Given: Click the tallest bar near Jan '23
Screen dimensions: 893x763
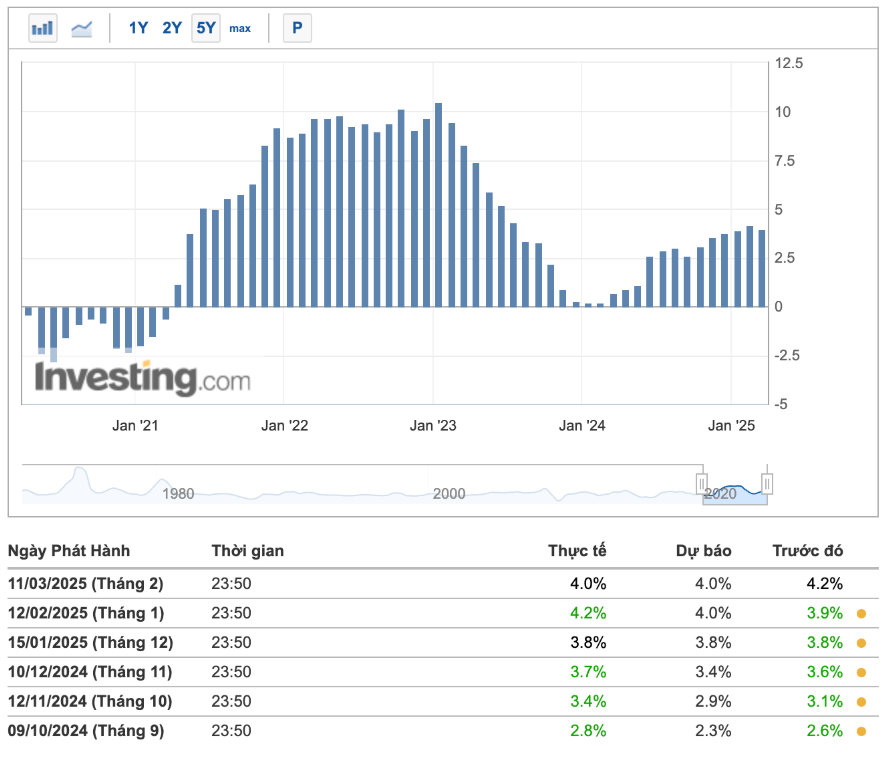Looking at the screenshot, I should [x=439, y=205].
